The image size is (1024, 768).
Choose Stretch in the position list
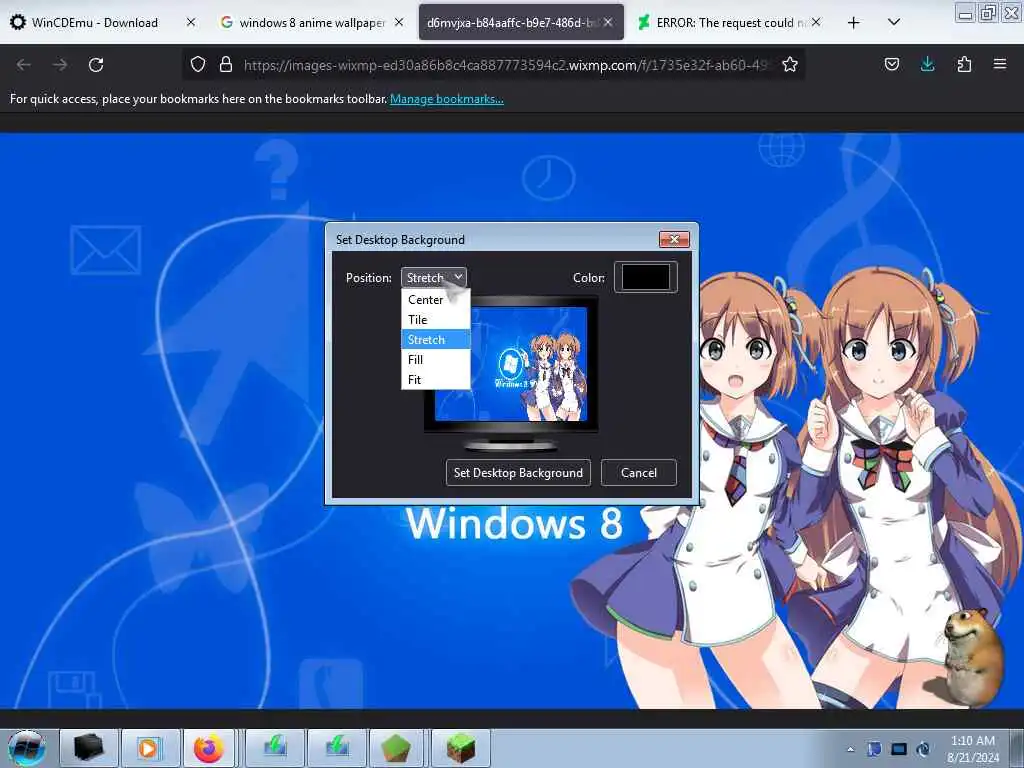[436, 340]
